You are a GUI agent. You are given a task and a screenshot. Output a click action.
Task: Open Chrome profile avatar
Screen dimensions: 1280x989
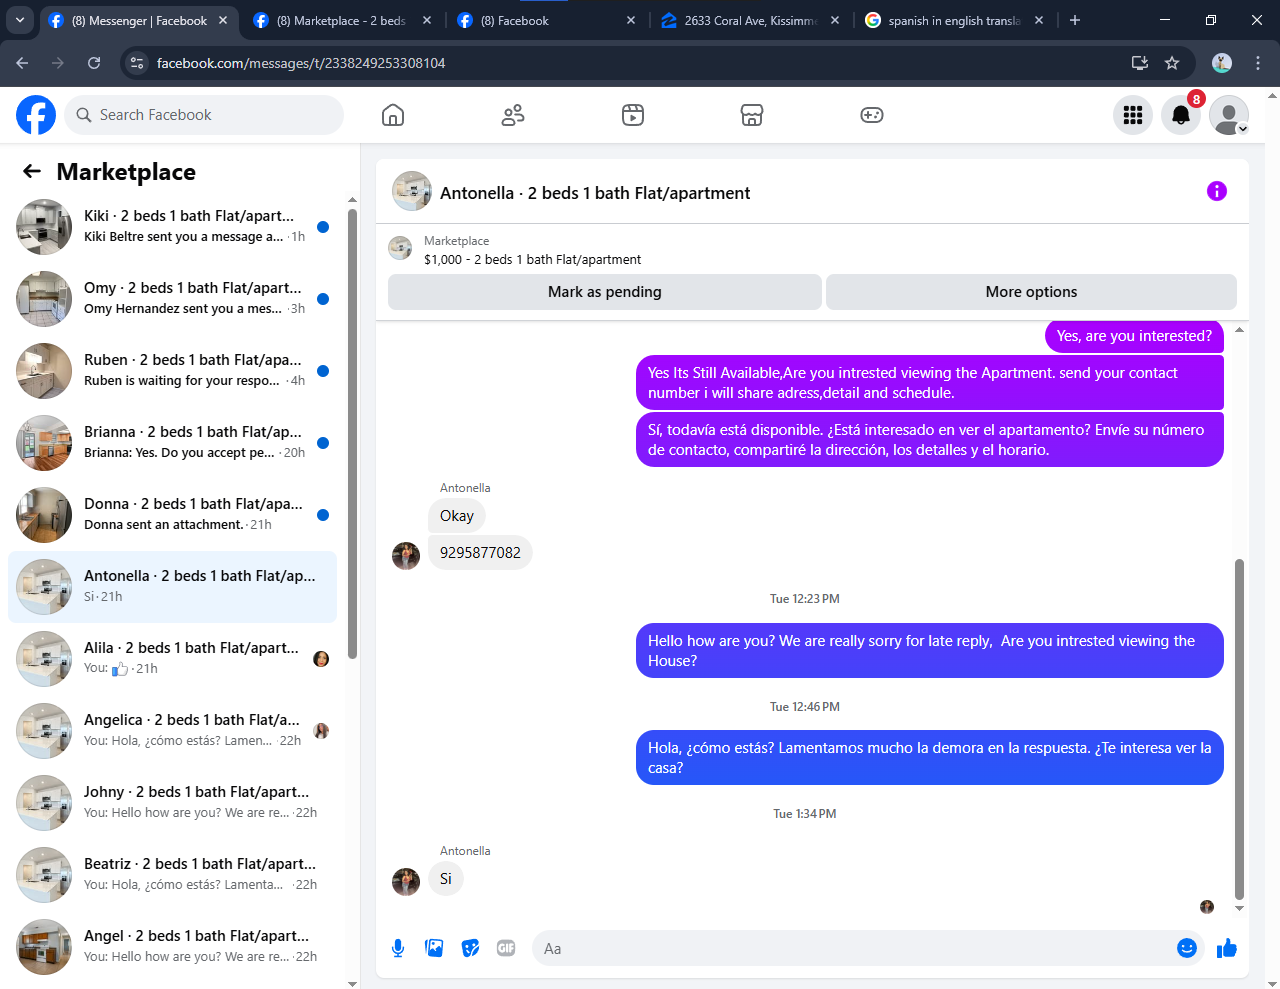(x=1222, y=63)
